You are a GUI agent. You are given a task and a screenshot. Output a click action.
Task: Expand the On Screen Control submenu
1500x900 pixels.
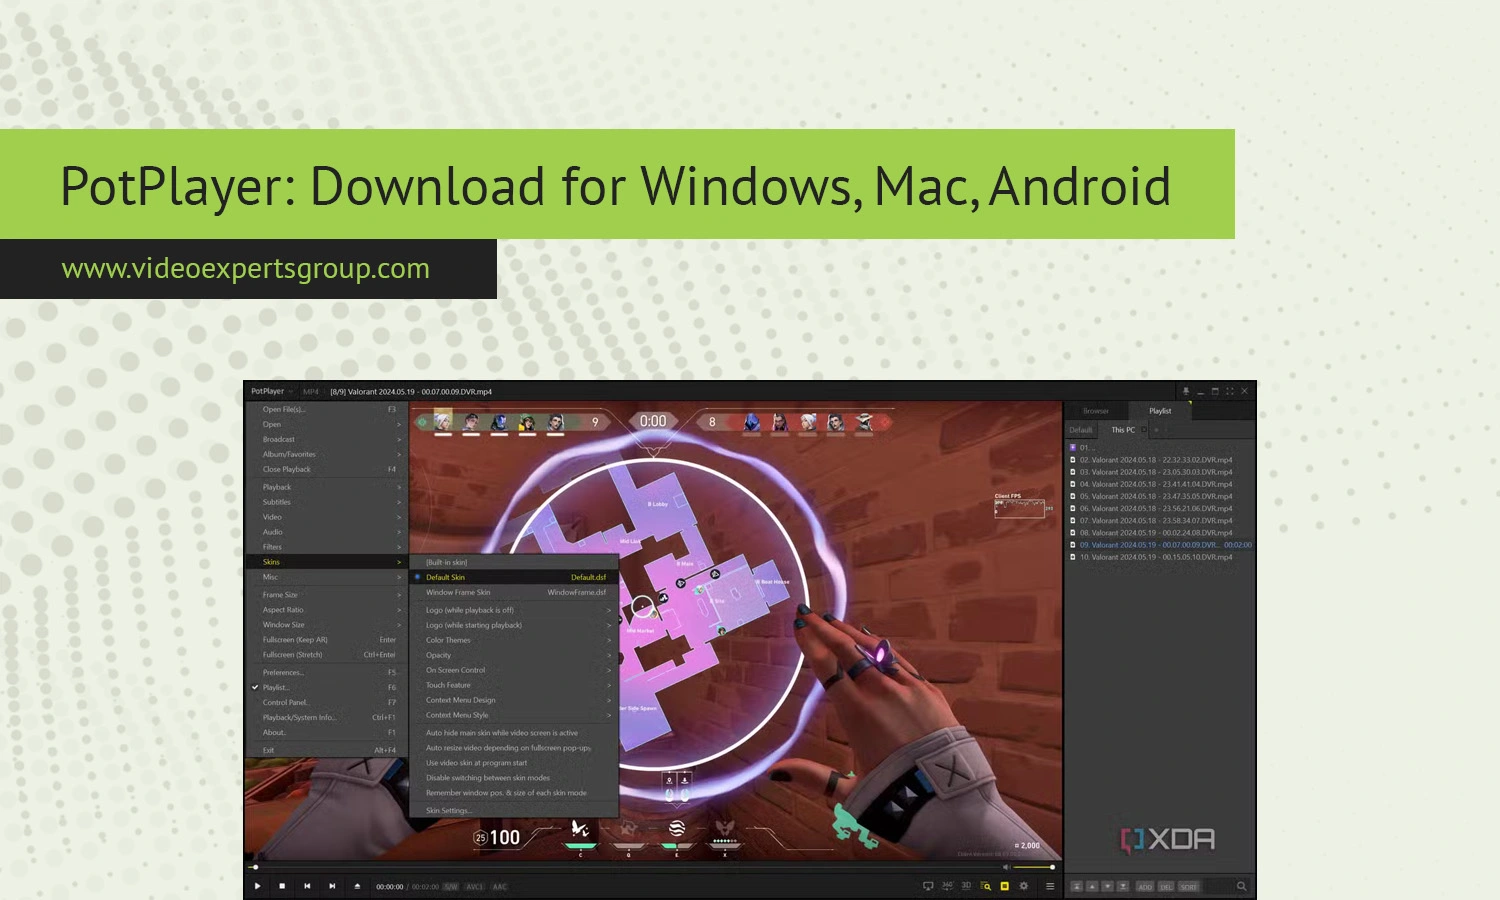point(514,670)
